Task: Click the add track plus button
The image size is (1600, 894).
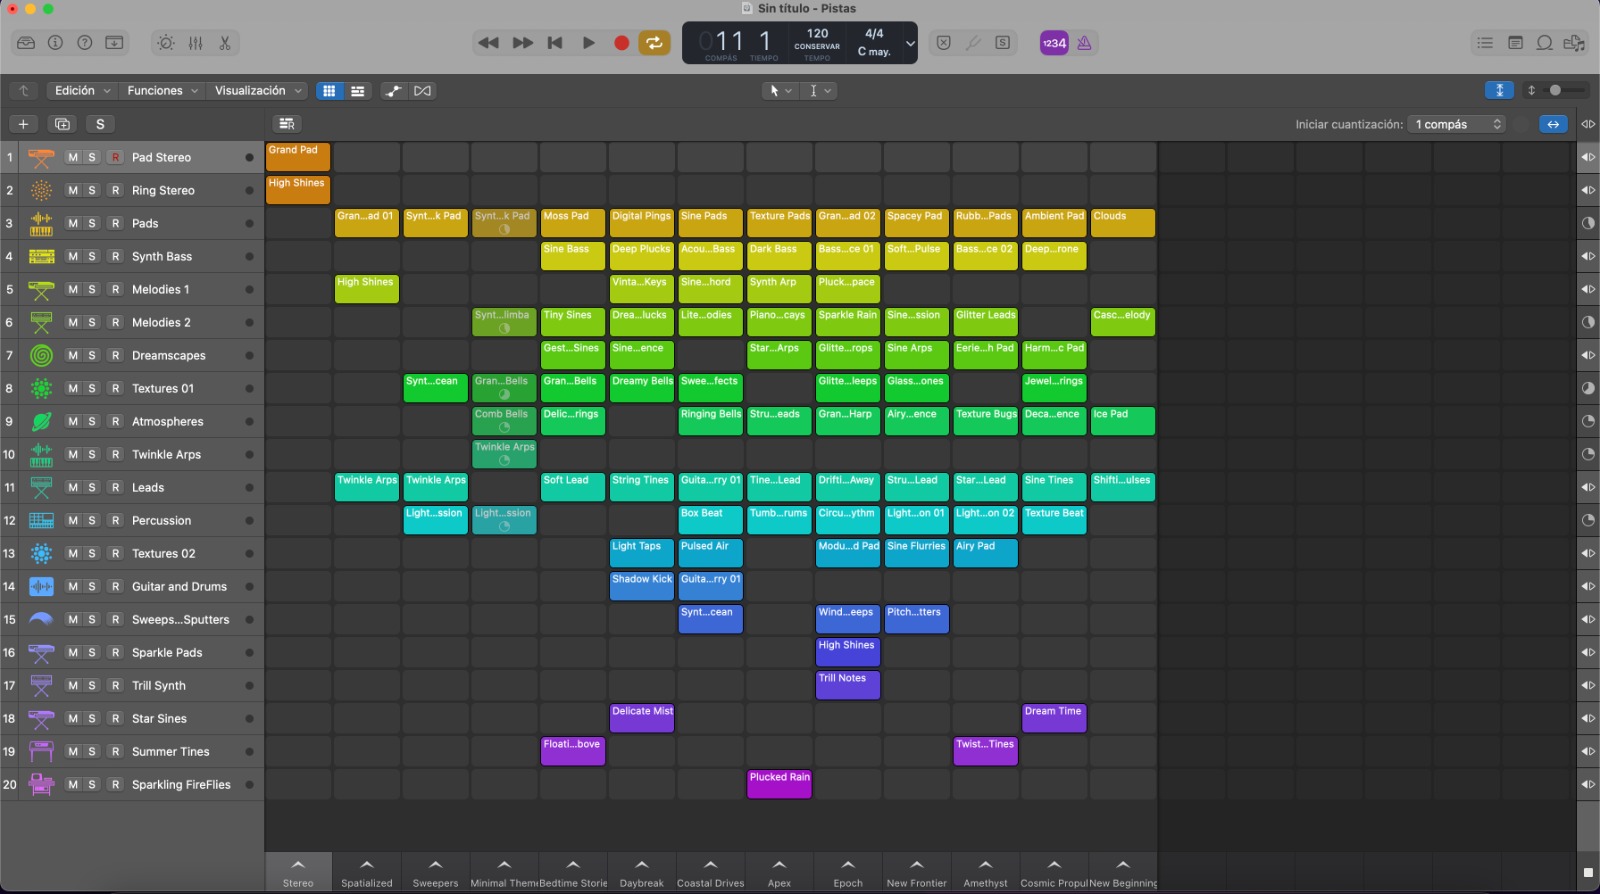Action: tap(23, 124)
